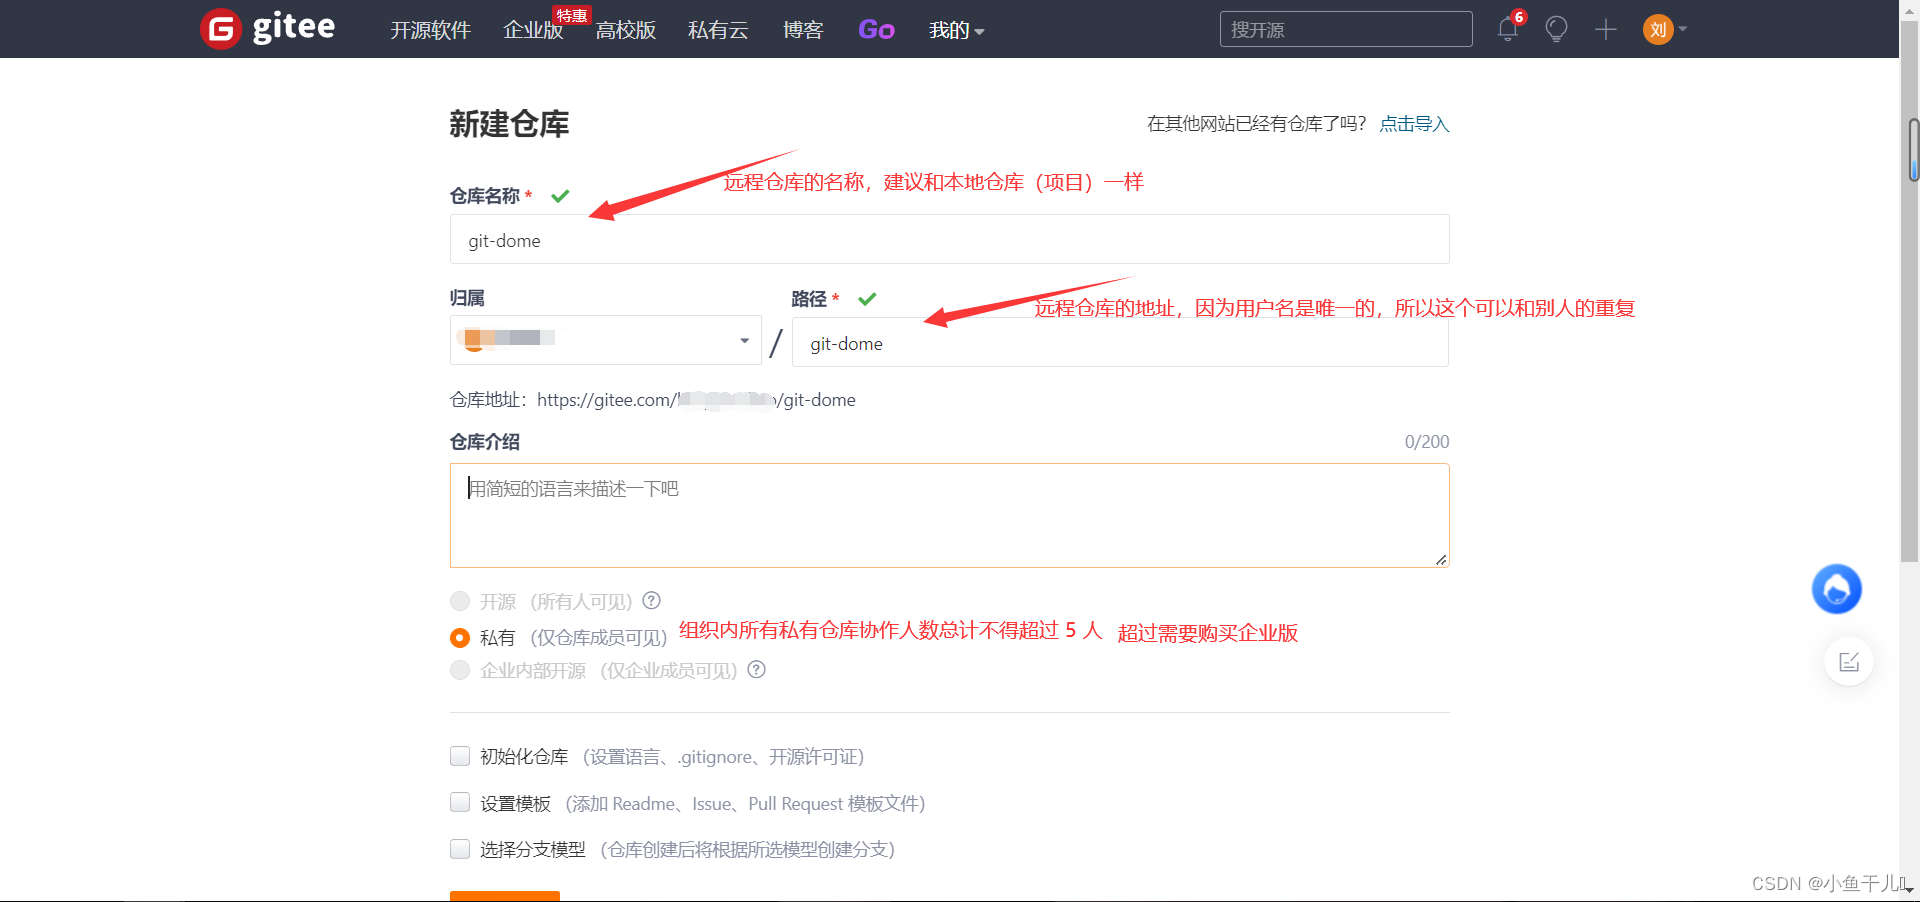Open 企业版 in the navigation bar

533,30
